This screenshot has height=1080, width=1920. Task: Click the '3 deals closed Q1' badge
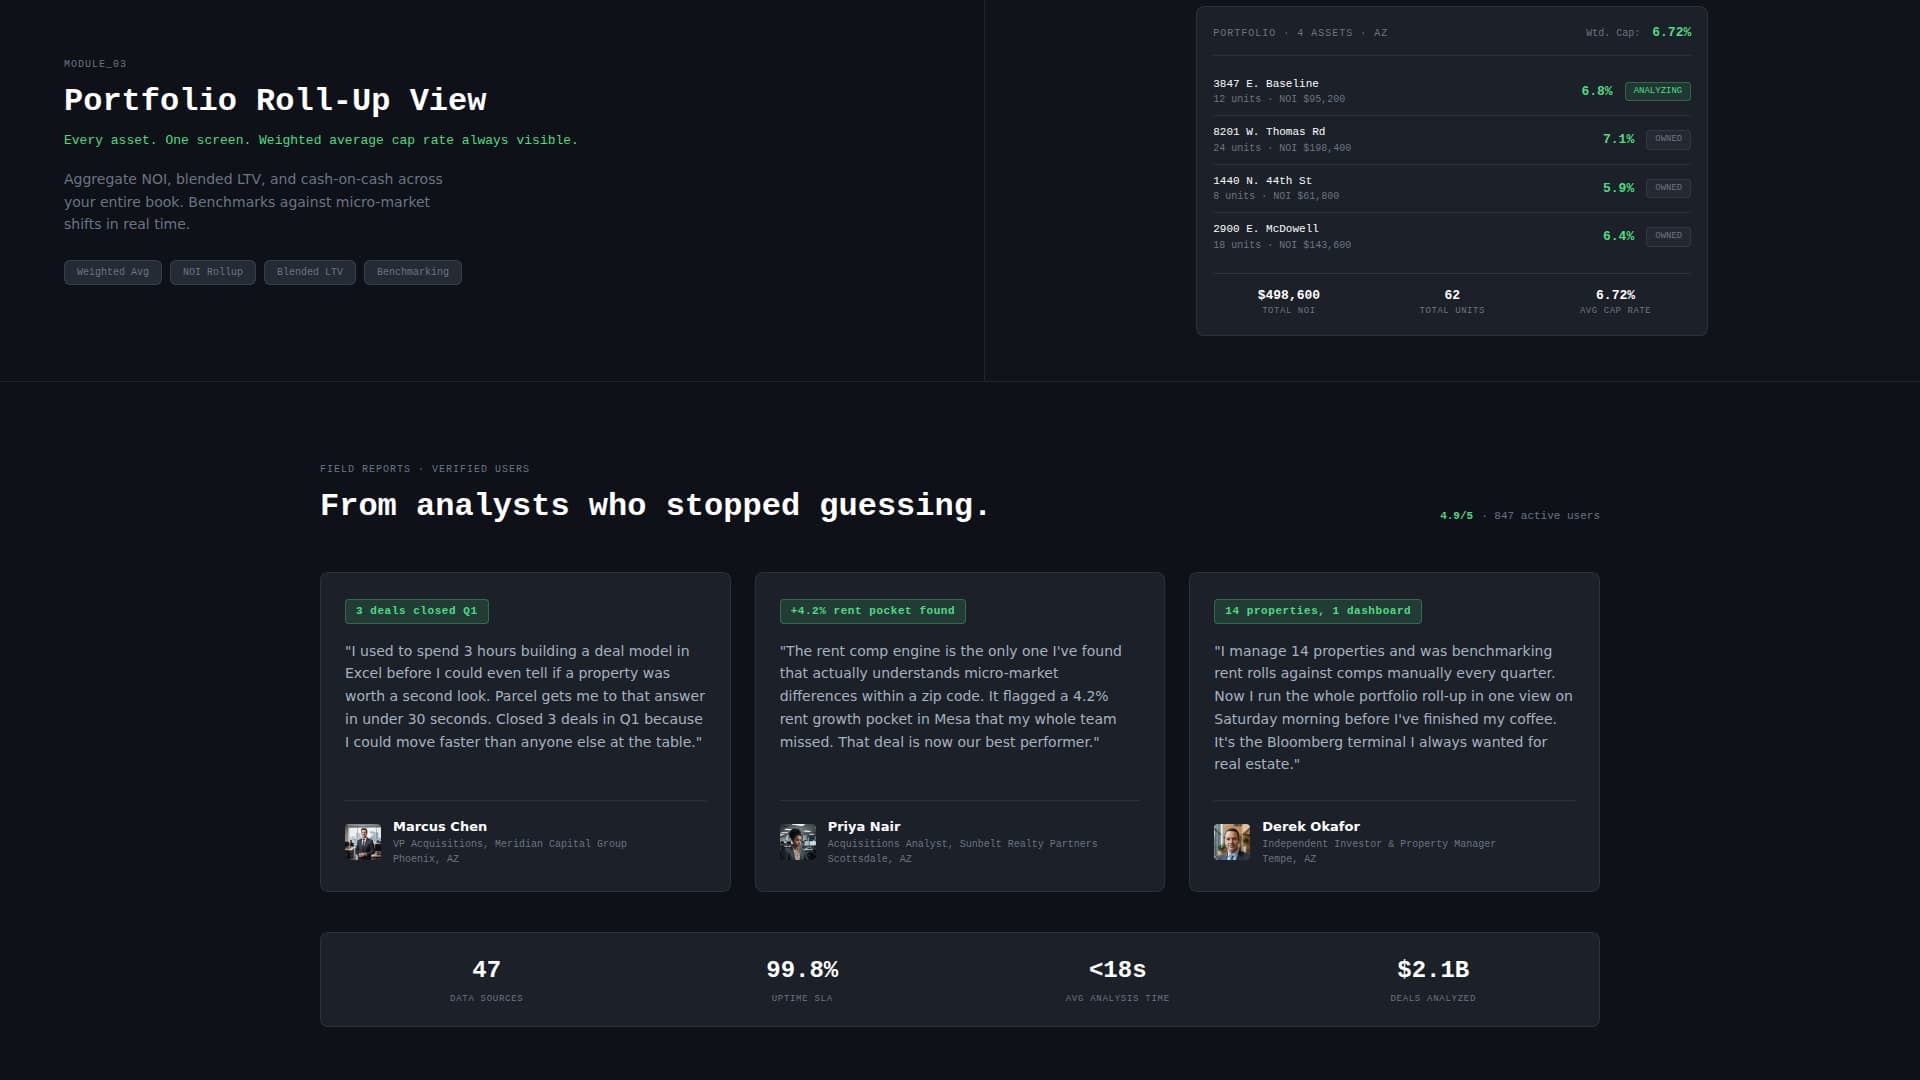[x=416, y=611]
